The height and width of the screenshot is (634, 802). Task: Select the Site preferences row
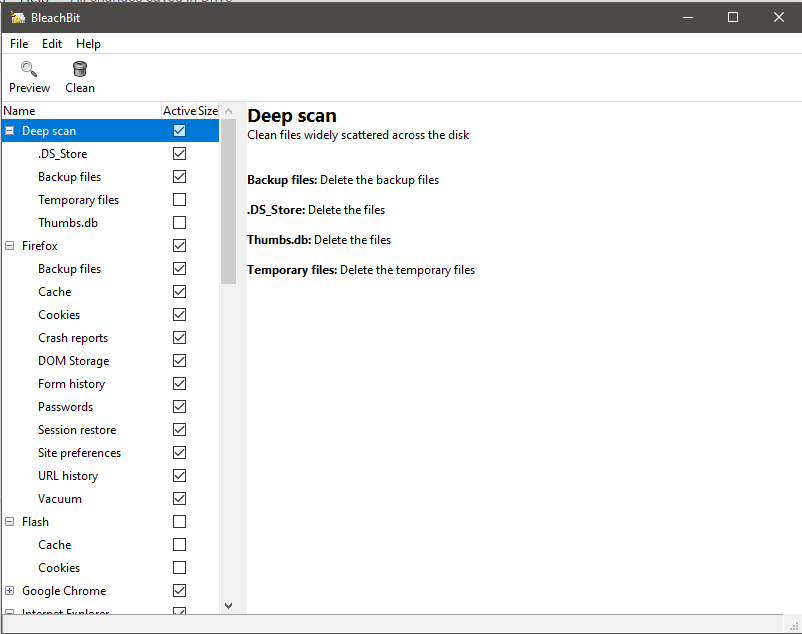tap(110, 453)
